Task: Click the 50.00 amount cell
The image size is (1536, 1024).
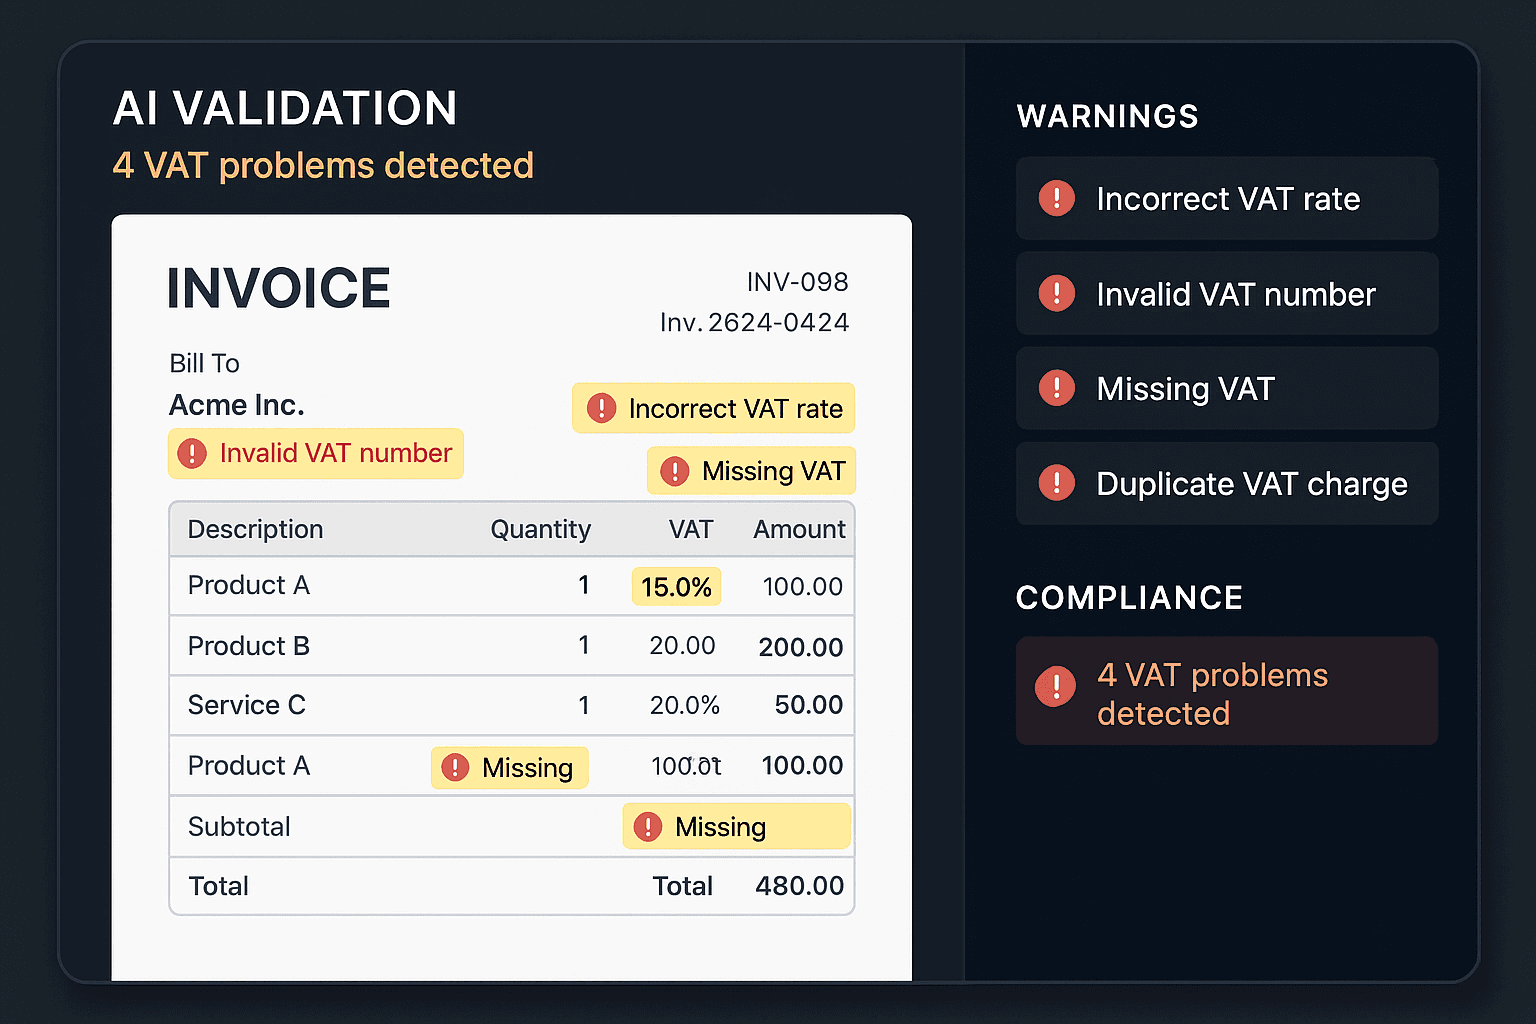Action: (809, 705)
